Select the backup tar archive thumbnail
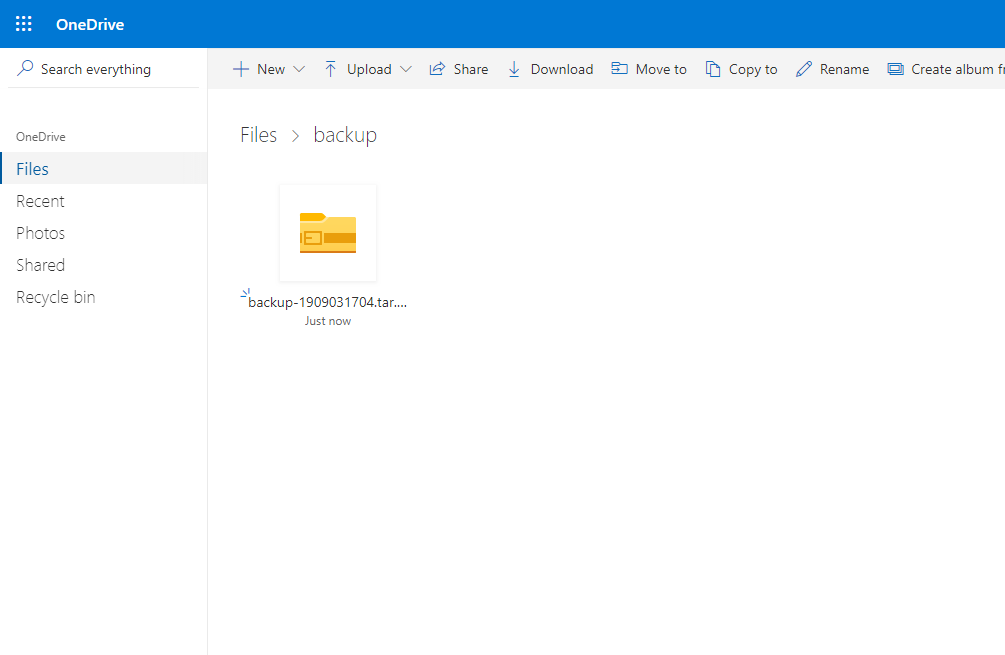1005x655 pixels. pyautogui.click(x=328, y=233)
